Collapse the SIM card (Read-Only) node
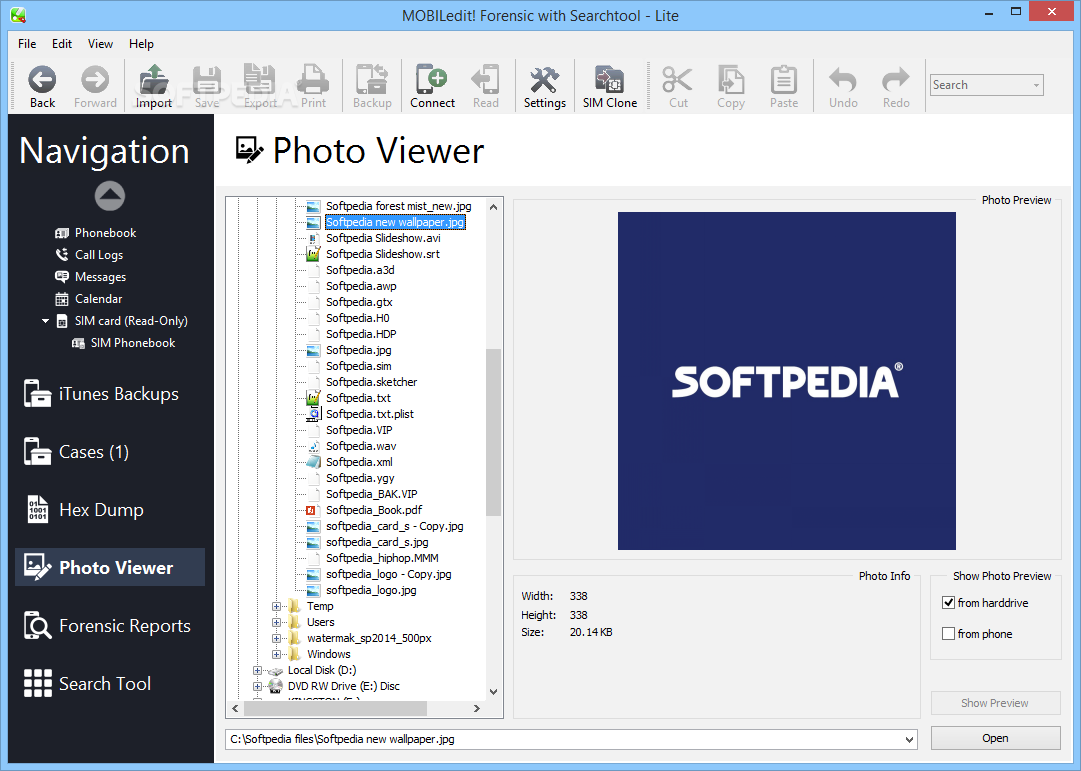This screenshot has width=1081, height=771. pos(46,321)
